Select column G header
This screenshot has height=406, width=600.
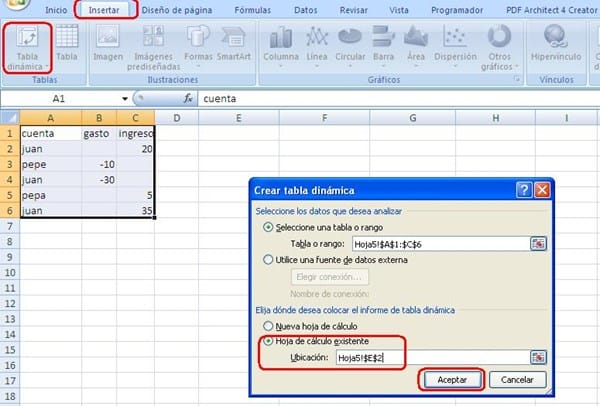pyautogui.click(x=412, y=118)
